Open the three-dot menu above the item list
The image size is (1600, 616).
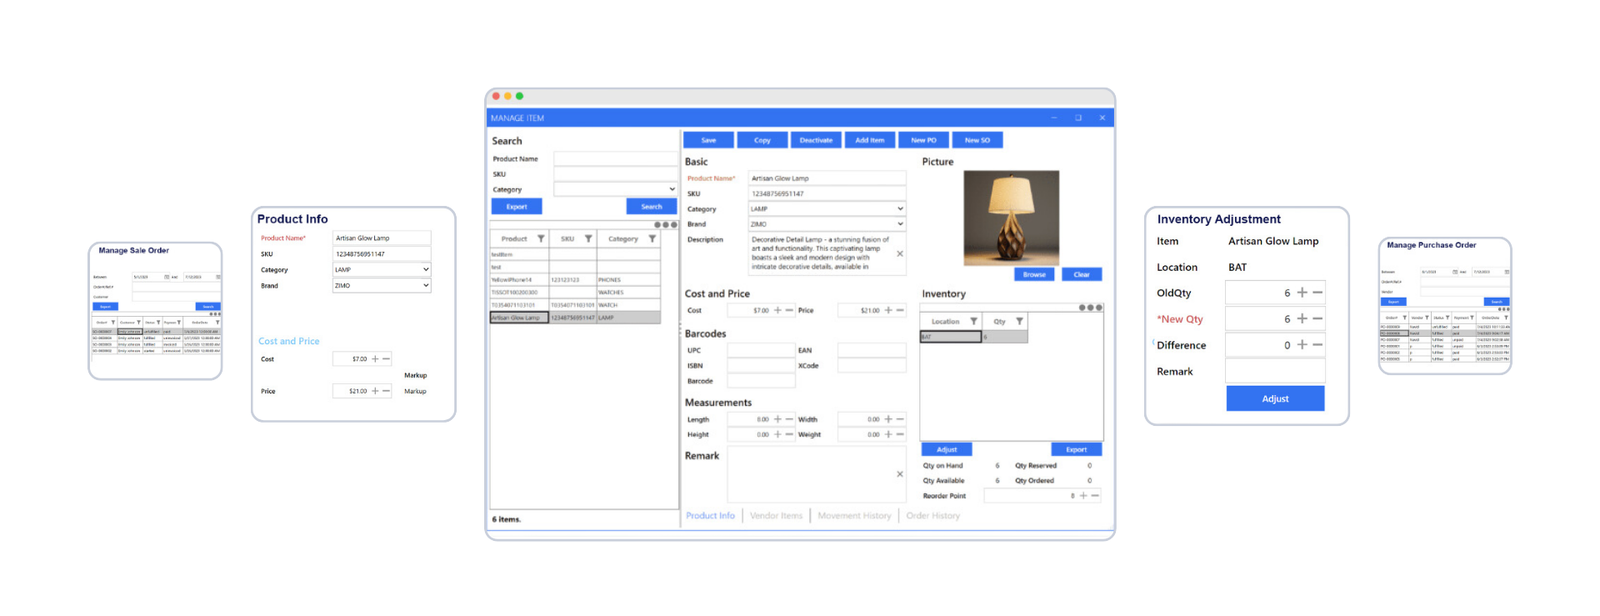point(666,225)
